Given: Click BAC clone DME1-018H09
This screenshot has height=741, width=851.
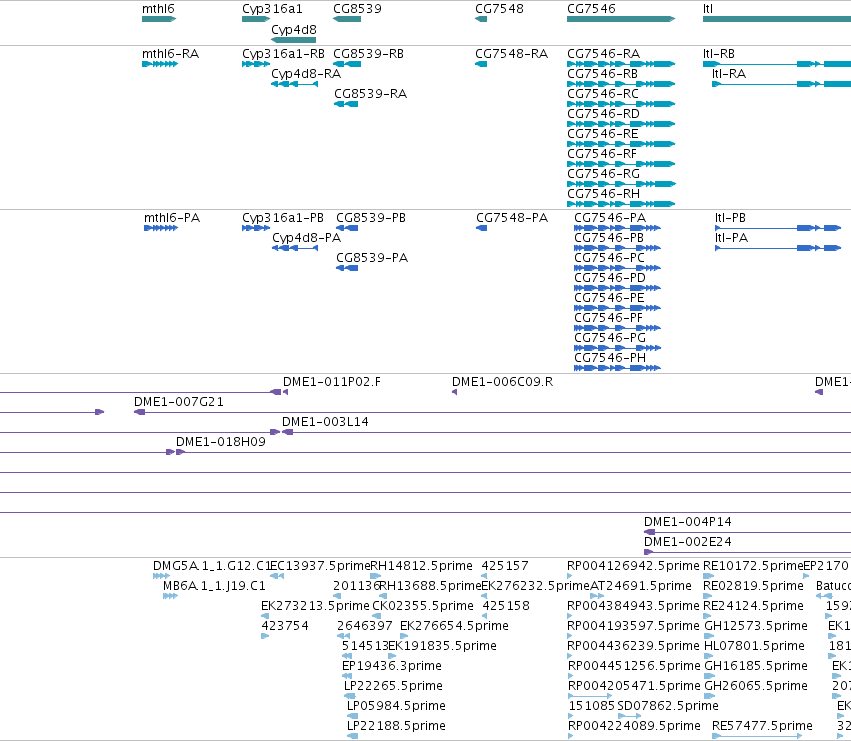Looking at the screenshot, I should [513, 452].
